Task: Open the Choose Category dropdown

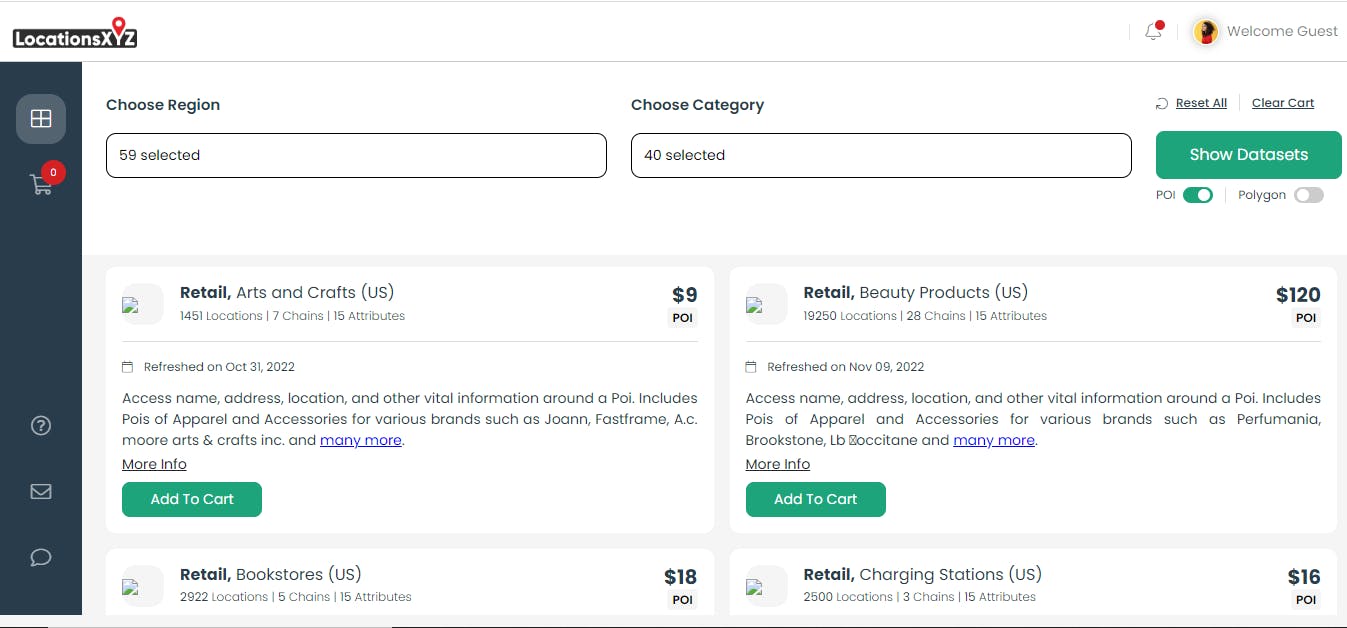Action: pyautogui.click(x=881, y=155)
